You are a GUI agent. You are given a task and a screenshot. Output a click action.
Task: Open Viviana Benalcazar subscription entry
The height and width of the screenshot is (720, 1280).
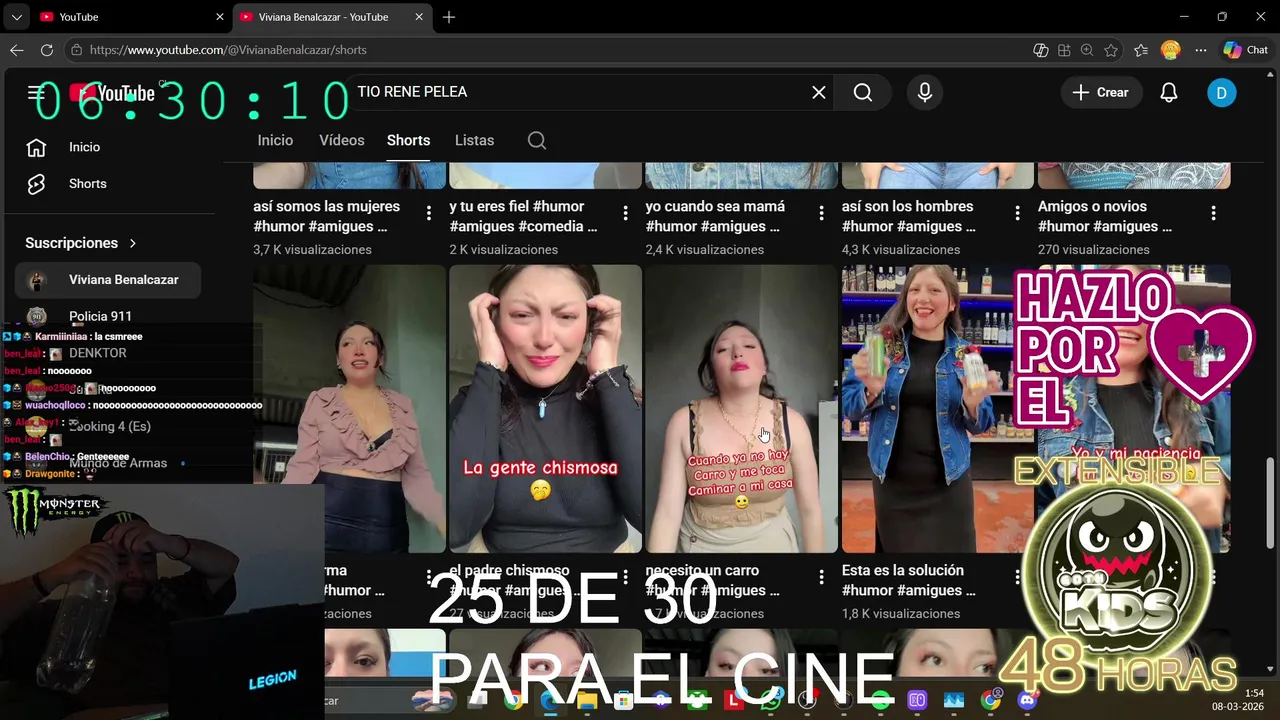tap(108, 280)
